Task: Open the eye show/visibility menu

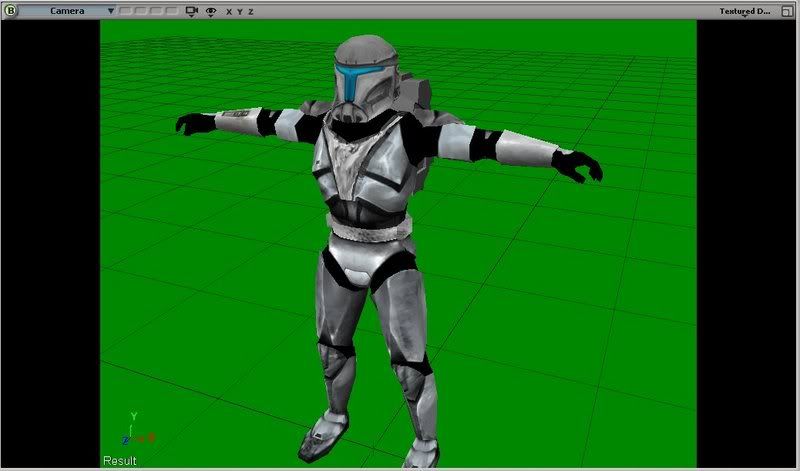Action: tap(211, 12)
